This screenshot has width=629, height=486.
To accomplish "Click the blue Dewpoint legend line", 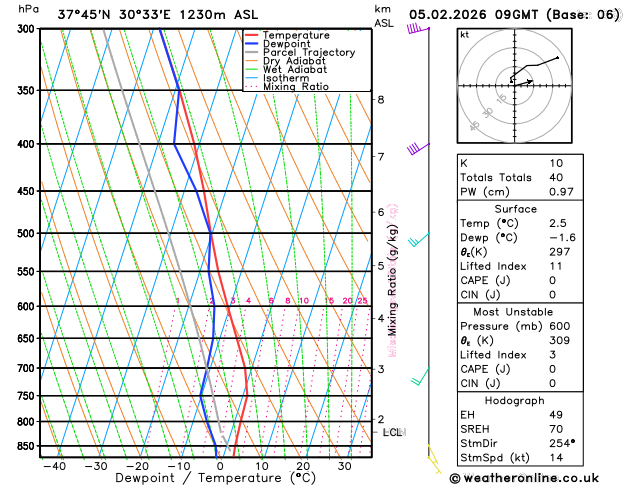I will (x=252, y=43).
